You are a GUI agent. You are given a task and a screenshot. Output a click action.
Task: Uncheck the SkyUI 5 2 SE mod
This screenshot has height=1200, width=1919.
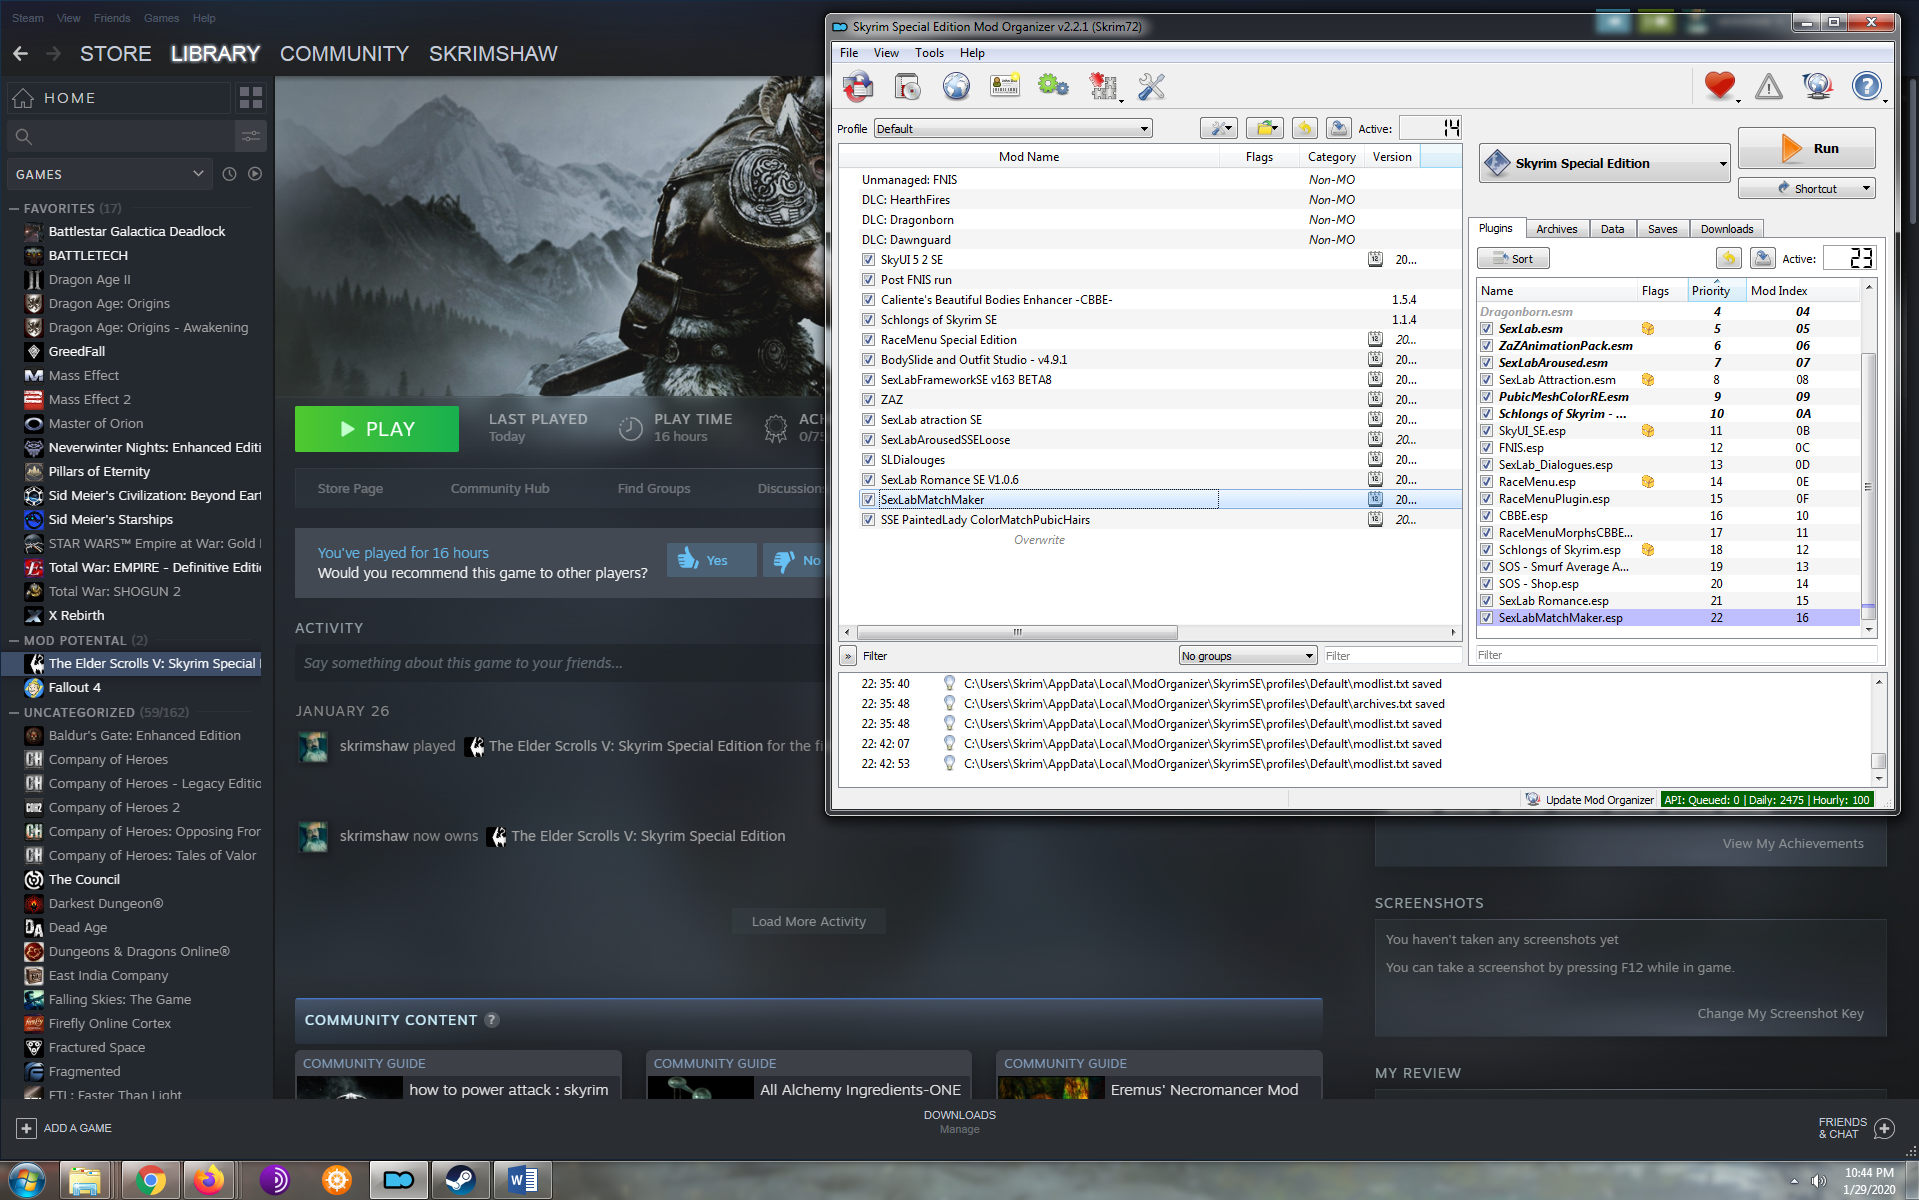coord(868,260)
